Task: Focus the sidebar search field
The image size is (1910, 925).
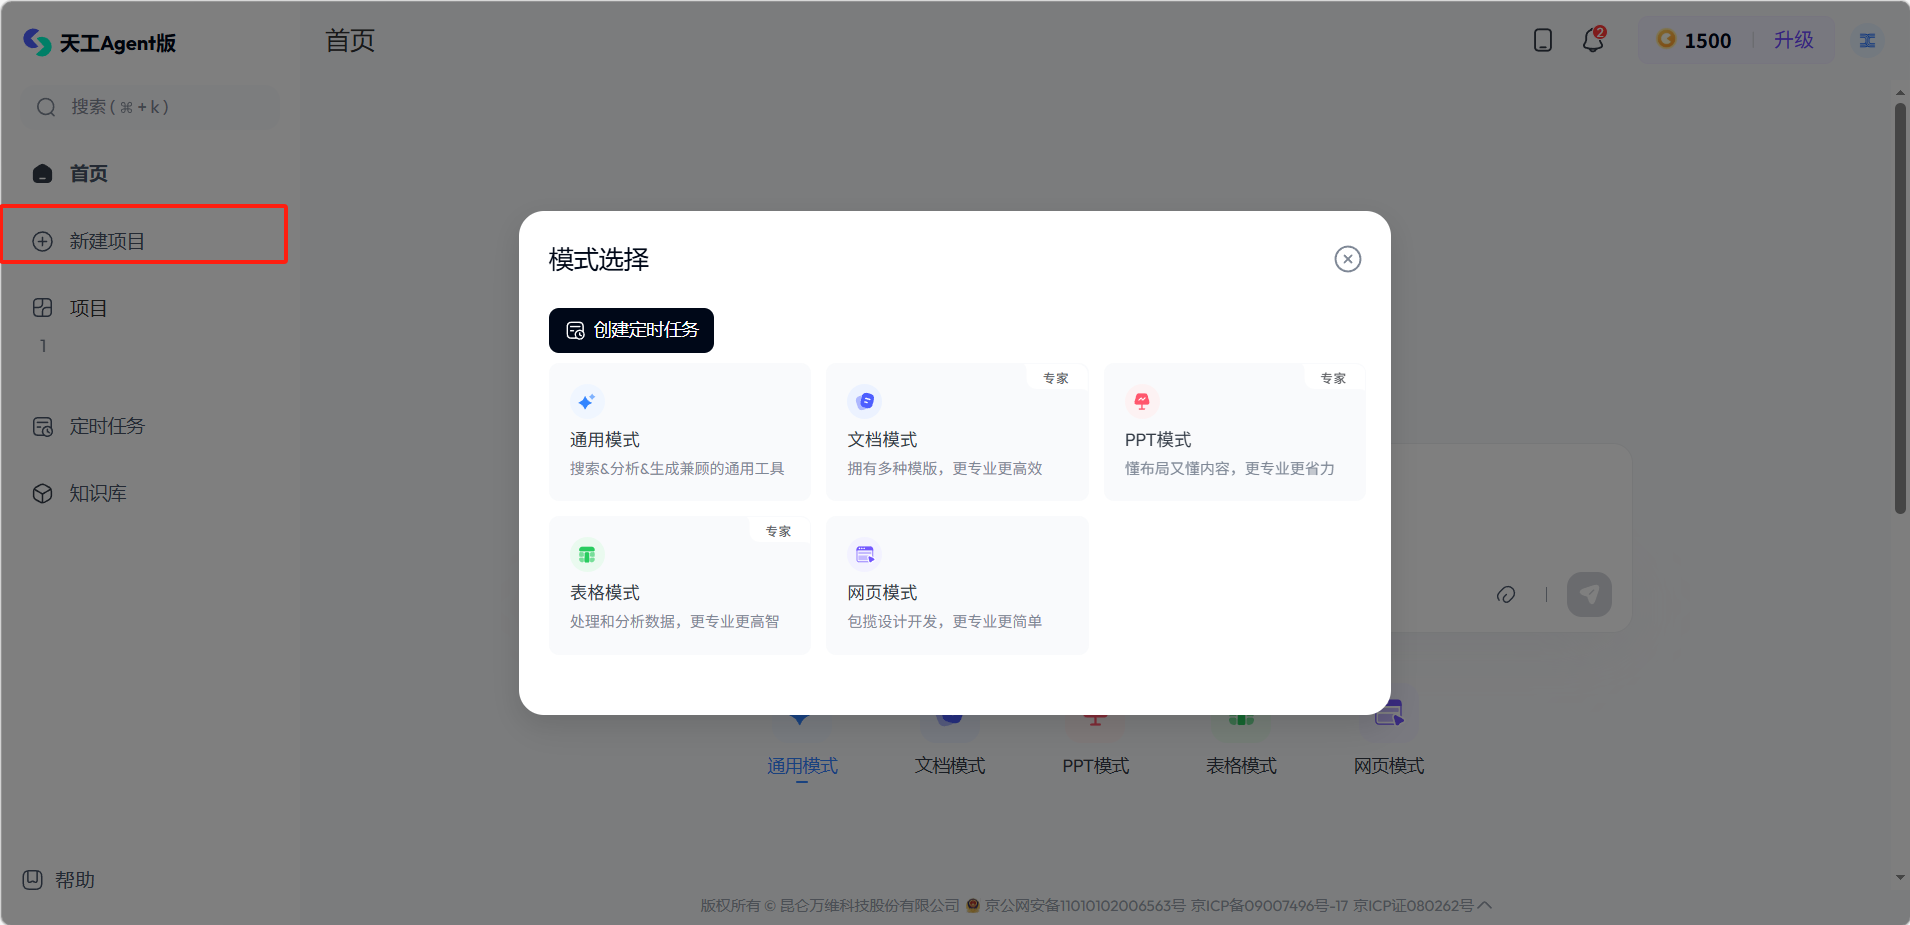Action: [x=150, y=107]
